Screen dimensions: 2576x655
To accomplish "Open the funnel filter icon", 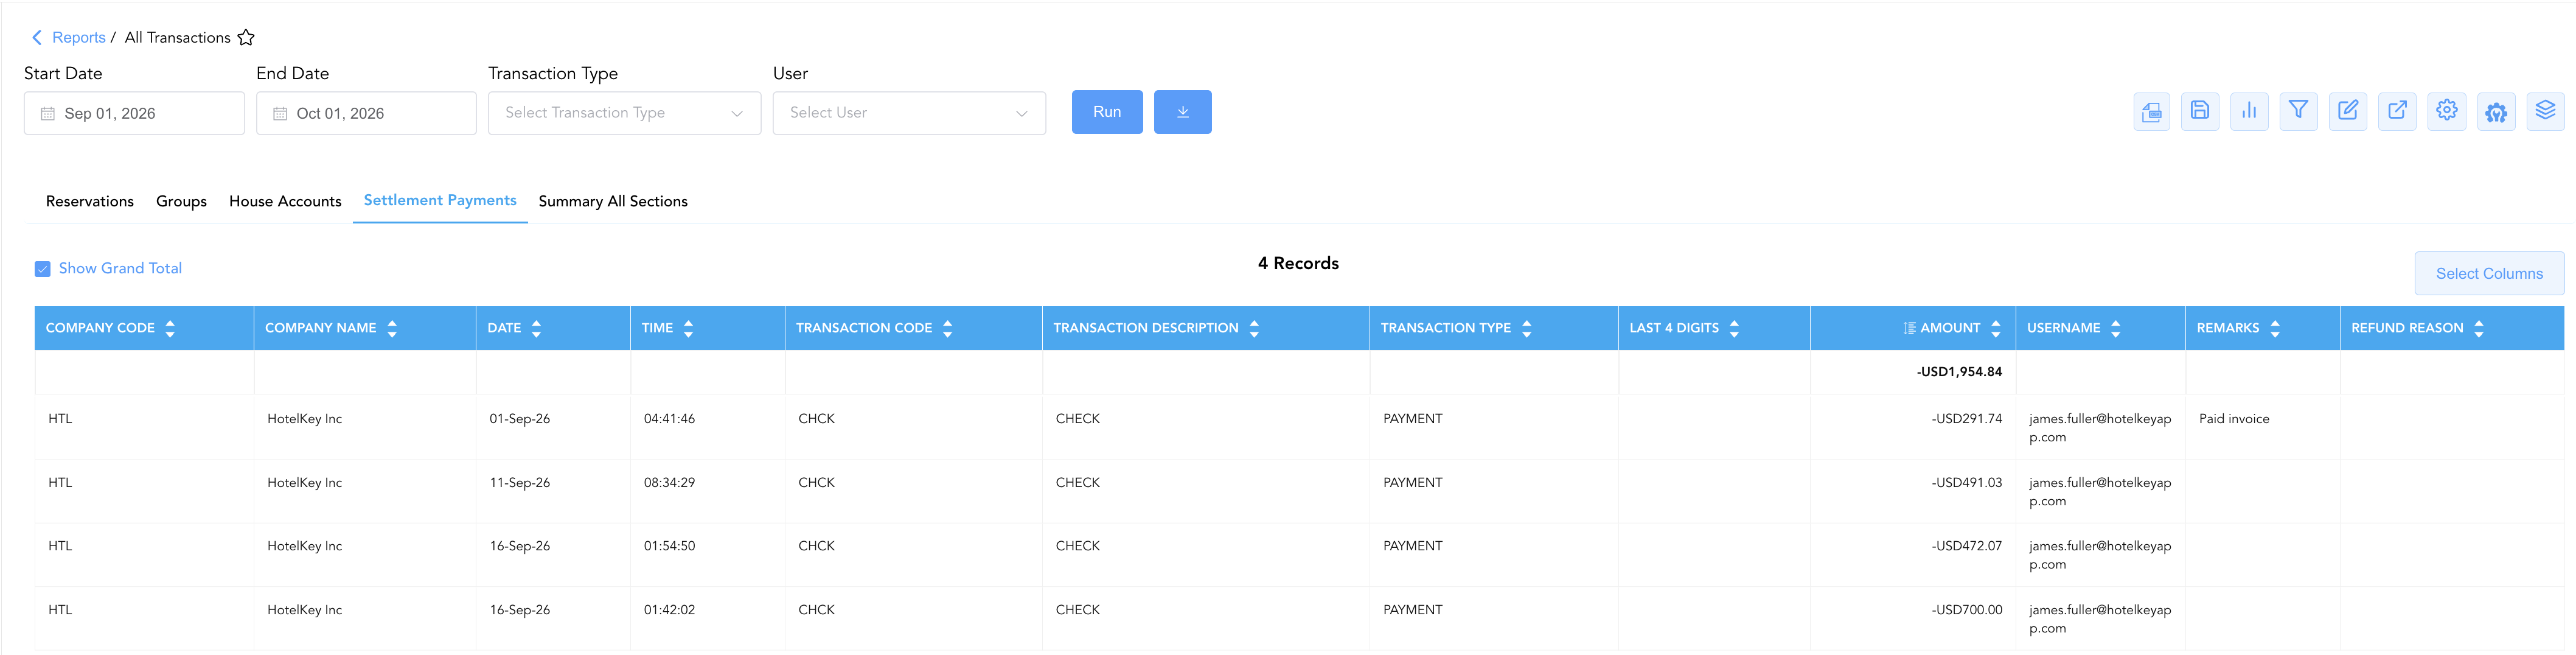I will 2298,111.
